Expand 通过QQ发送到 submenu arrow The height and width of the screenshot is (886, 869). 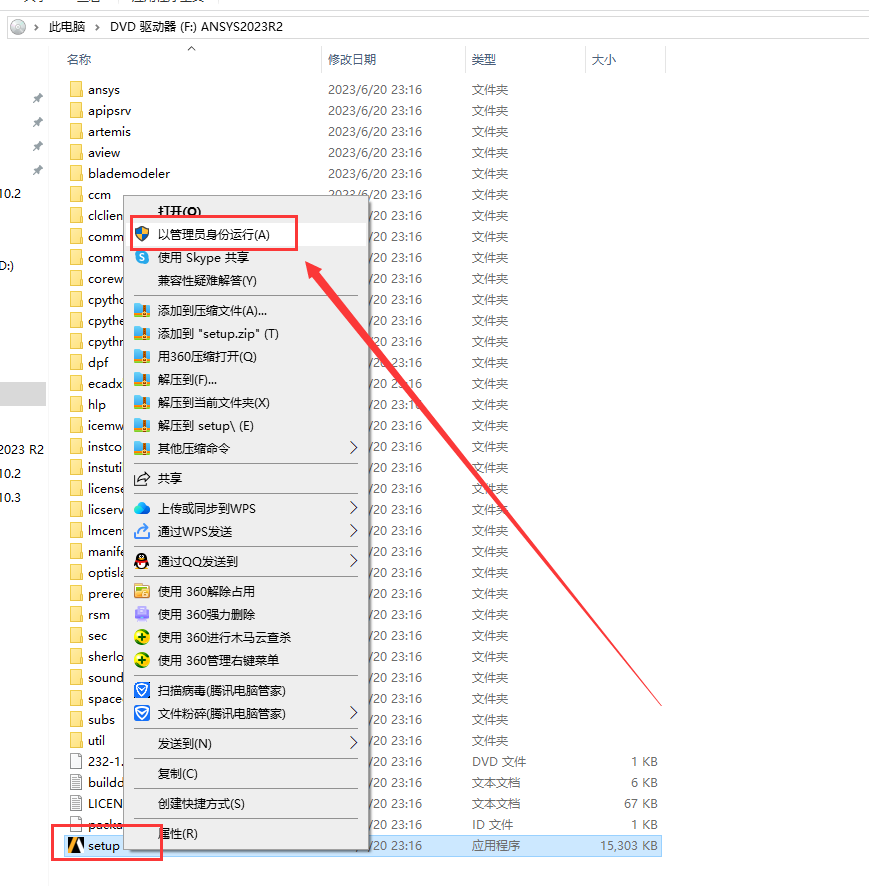click(x=354, y=561)
